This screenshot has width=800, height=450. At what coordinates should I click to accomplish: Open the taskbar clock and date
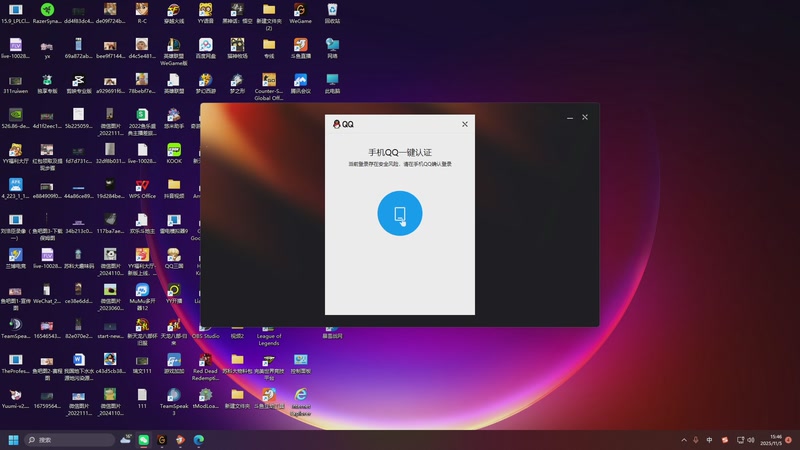[x=771, y=440]
